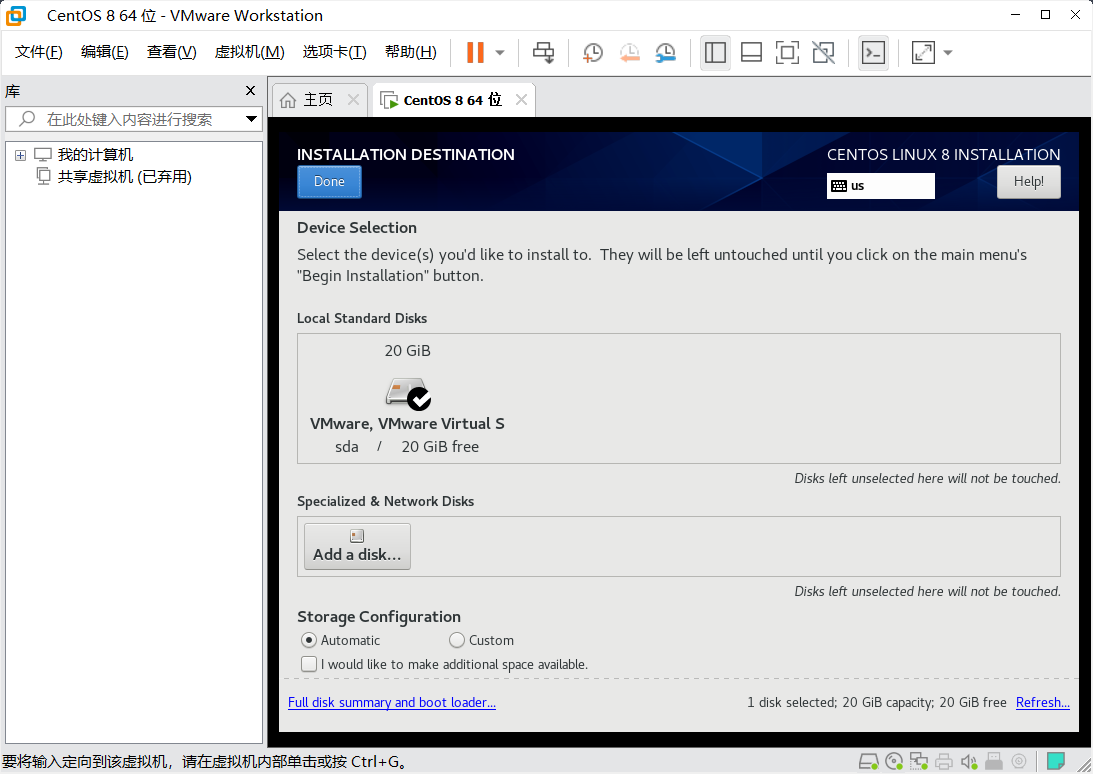Click the Storage Configuration heading

[379, 616]
